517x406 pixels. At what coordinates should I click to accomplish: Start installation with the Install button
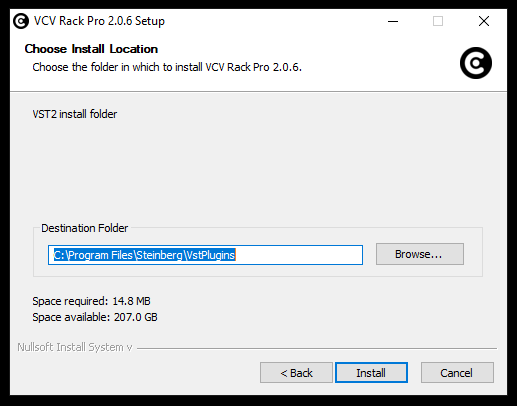[371, 373]
